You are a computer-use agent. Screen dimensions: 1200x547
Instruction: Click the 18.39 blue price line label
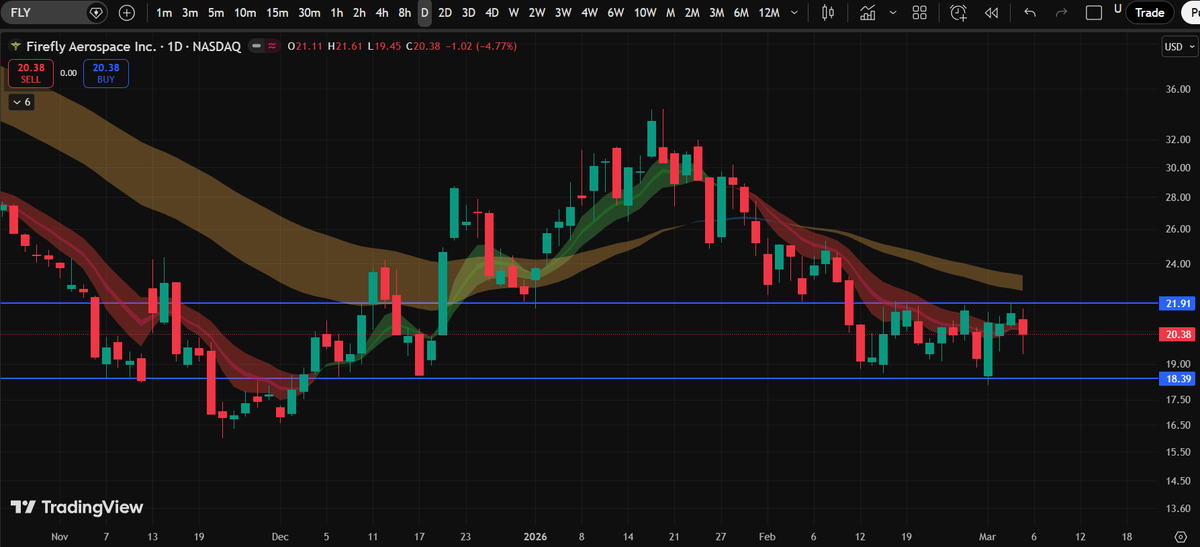coord(1180,379)
